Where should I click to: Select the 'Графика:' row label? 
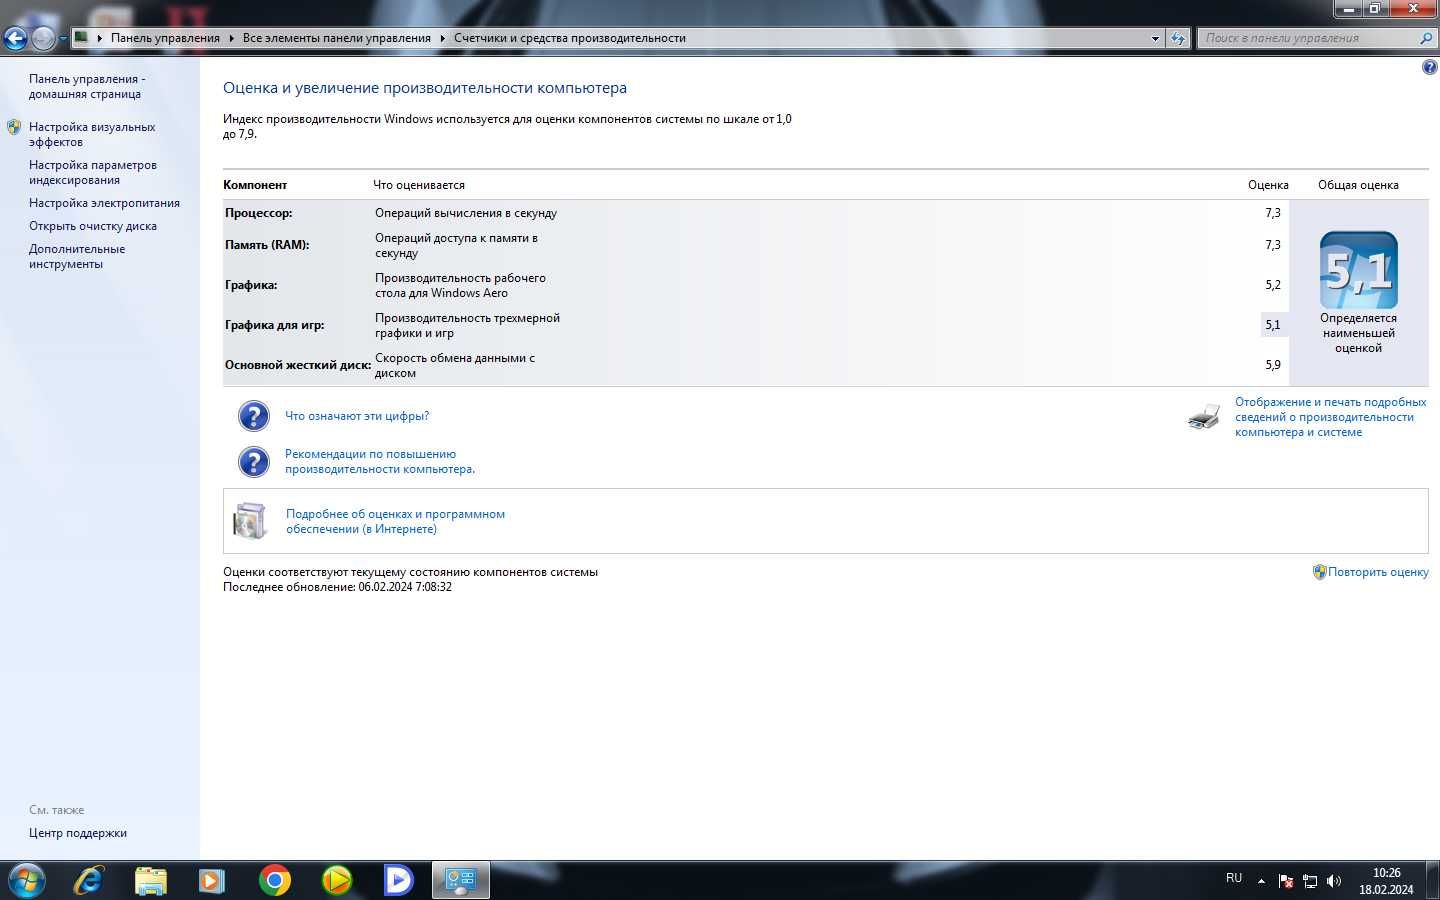pos(251,285)
